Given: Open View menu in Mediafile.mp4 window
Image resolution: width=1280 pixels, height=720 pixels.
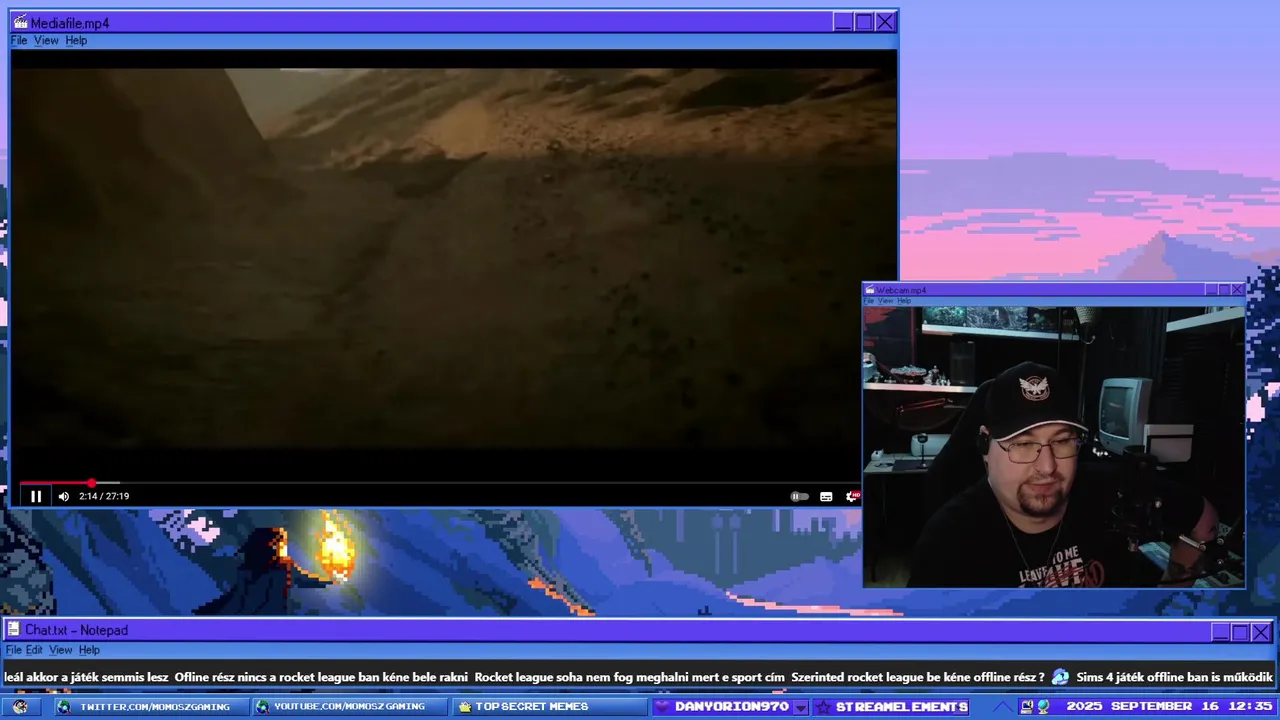Looking at the screenshot, I should tap(46, 40).
